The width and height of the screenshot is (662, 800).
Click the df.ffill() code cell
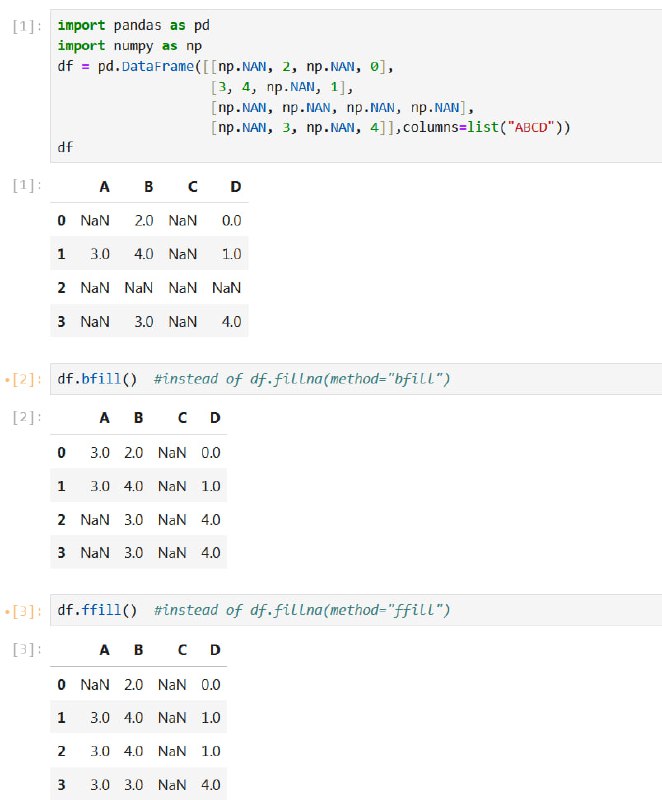tap(356, 610)
